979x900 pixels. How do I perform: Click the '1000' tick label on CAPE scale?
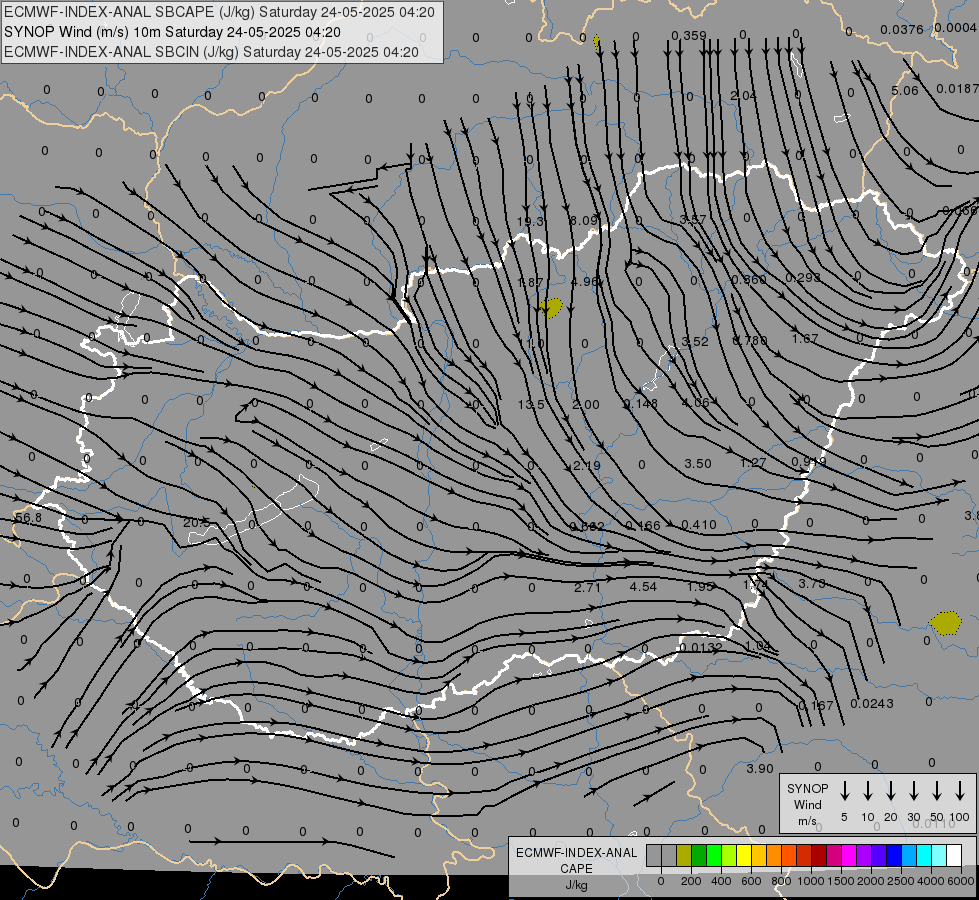[x=810, y=881]
